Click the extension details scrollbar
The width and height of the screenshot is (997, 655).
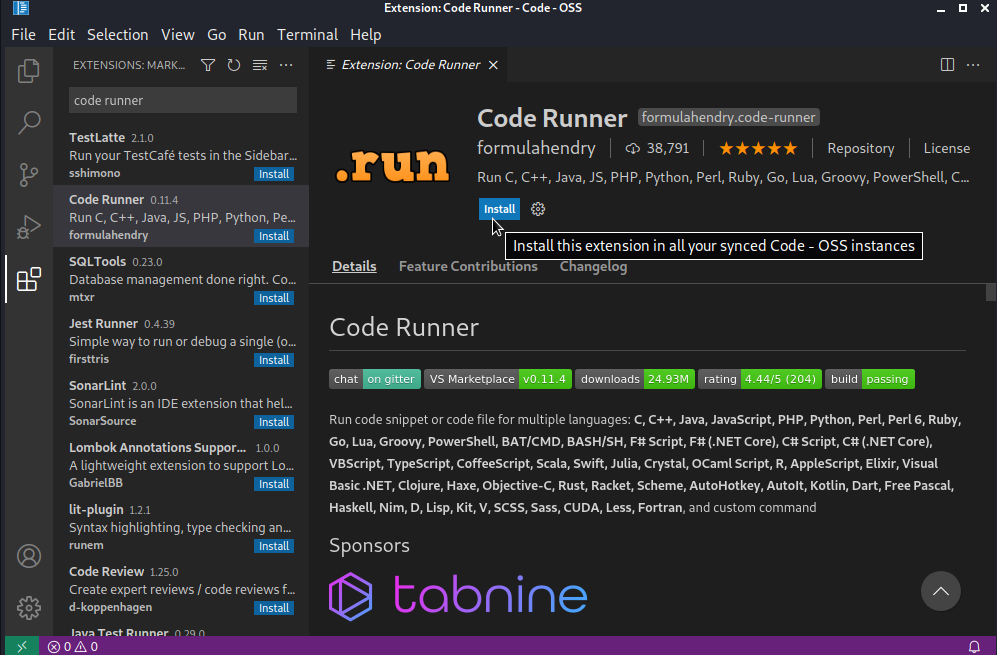(x=991, y=293)
